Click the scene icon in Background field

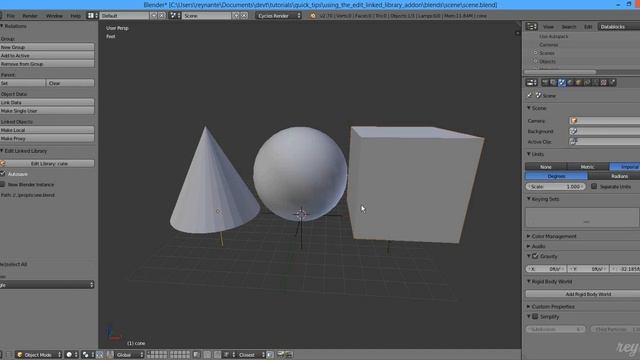point(573,131)
